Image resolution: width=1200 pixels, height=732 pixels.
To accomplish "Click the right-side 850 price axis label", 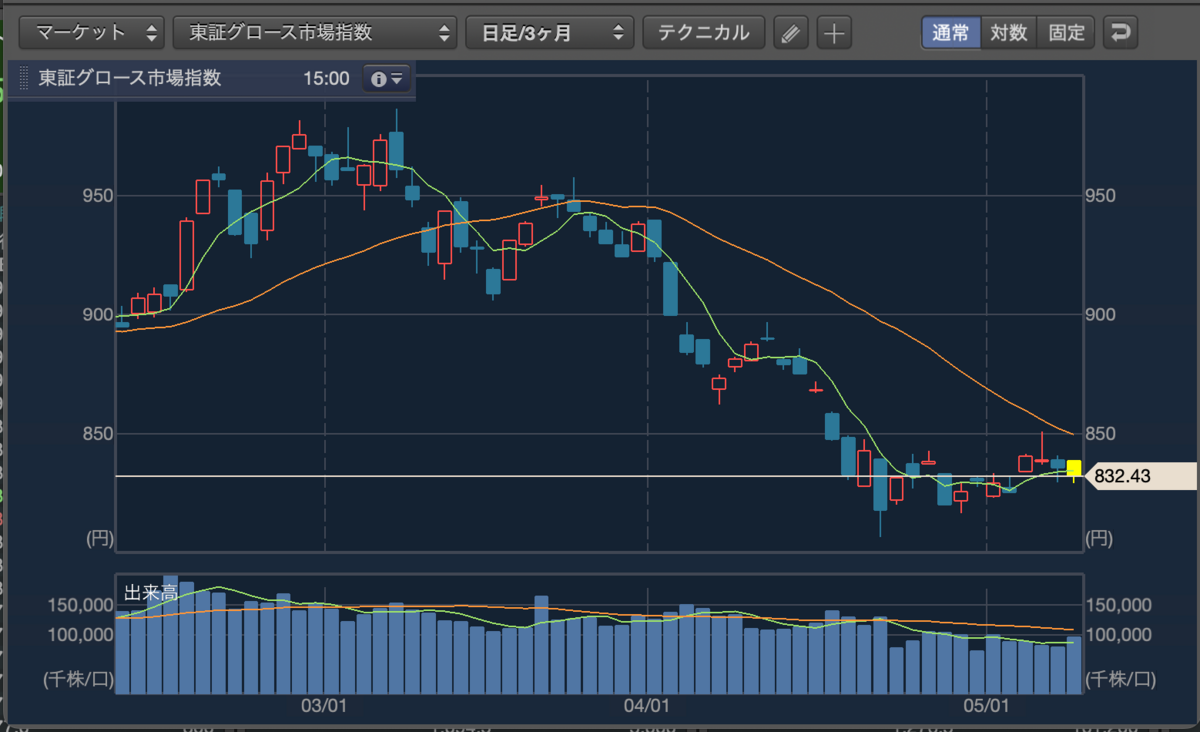I will 1100,434.
